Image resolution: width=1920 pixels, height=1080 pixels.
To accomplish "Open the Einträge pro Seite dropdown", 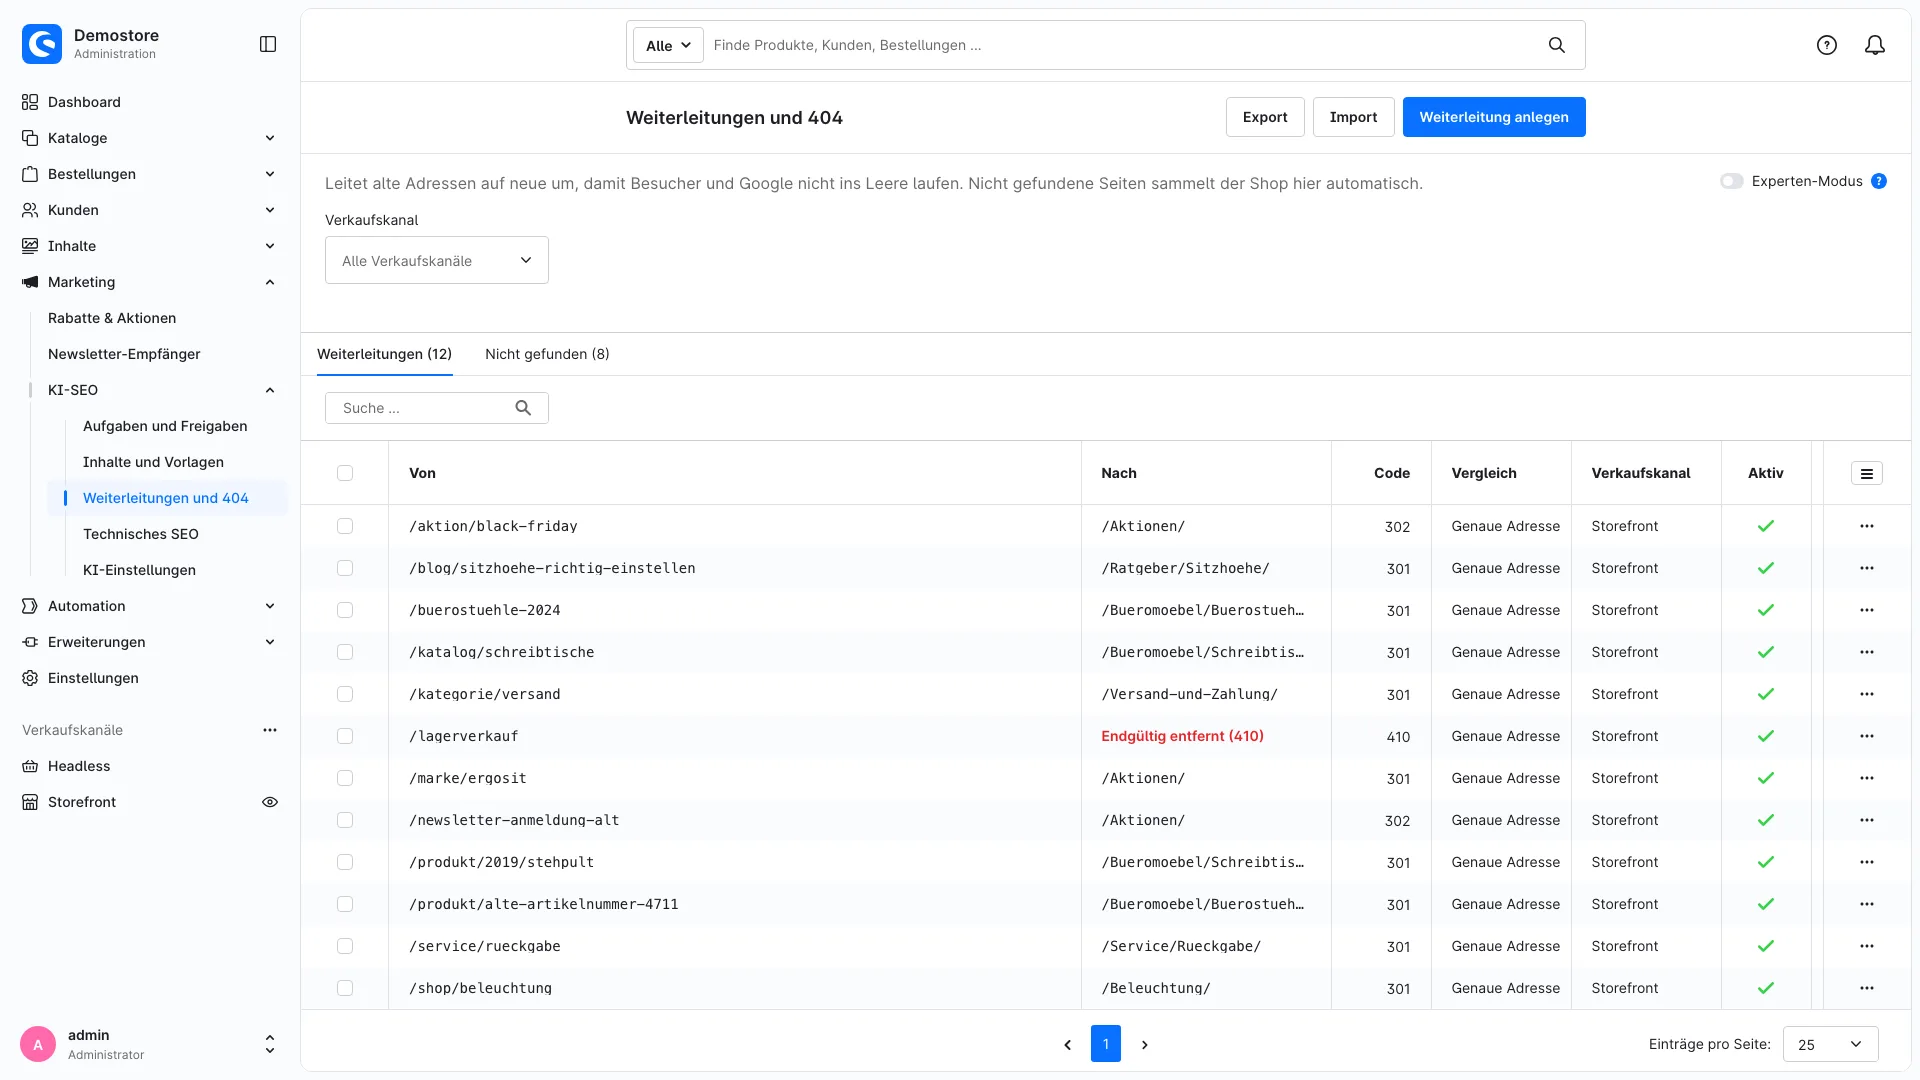I will 1830,1044.
